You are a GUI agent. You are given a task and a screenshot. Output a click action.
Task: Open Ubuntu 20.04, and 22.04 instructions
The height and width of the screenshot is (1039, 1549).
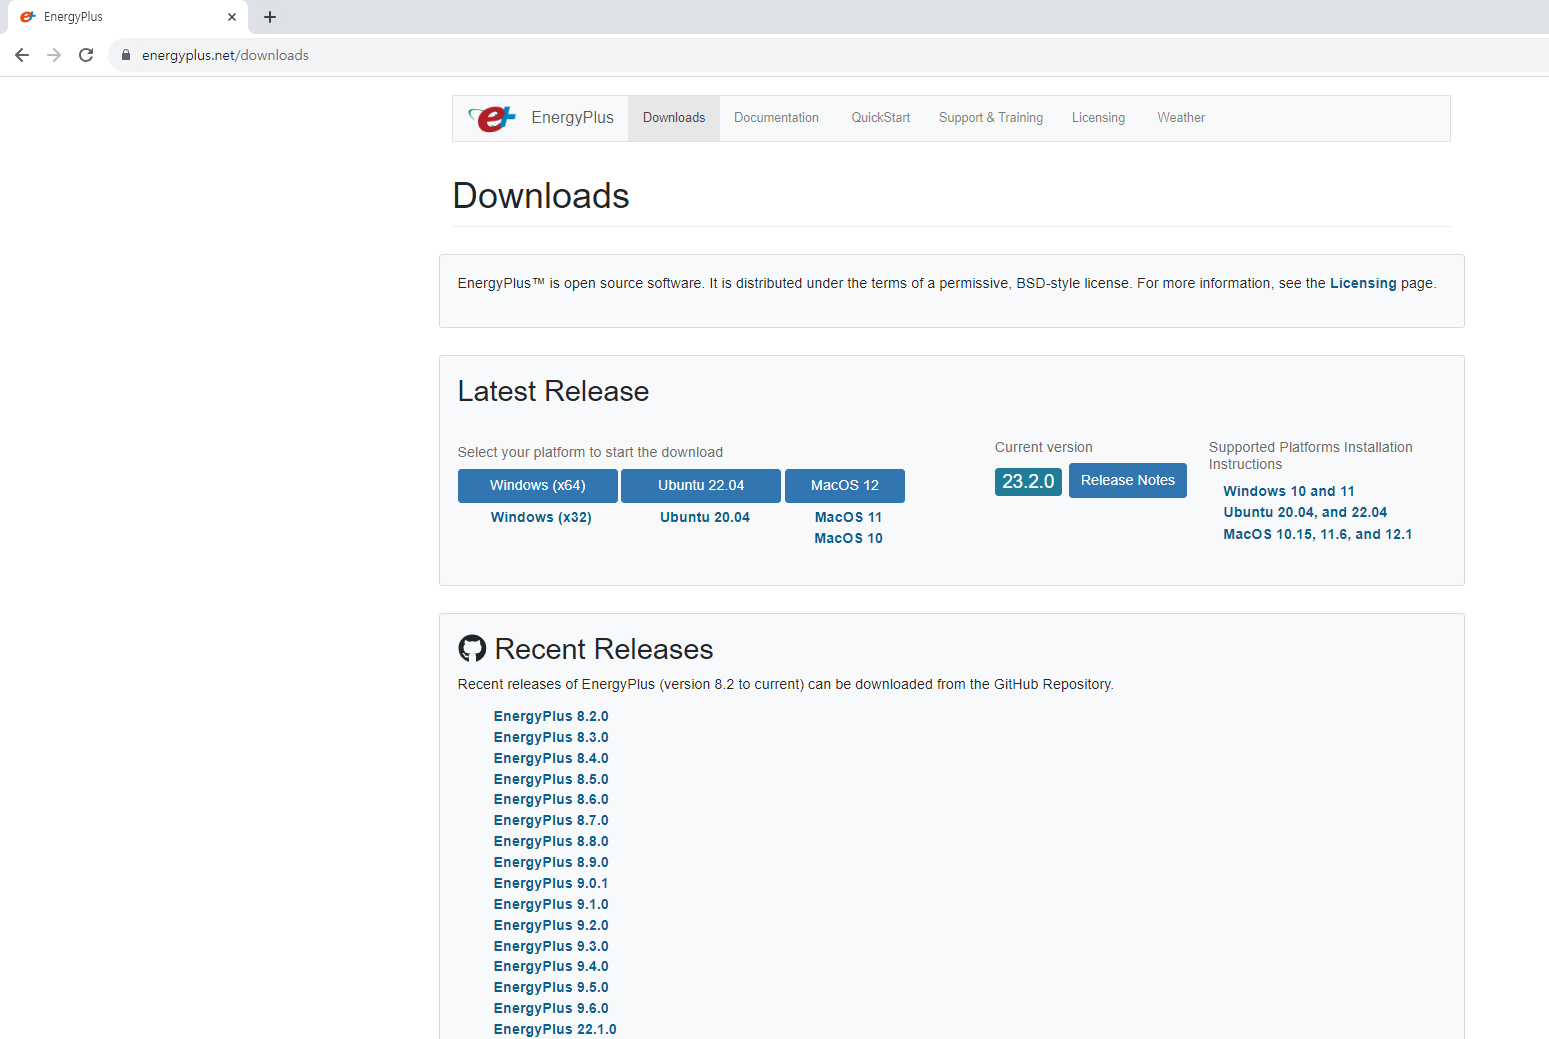click(1305, 512)
